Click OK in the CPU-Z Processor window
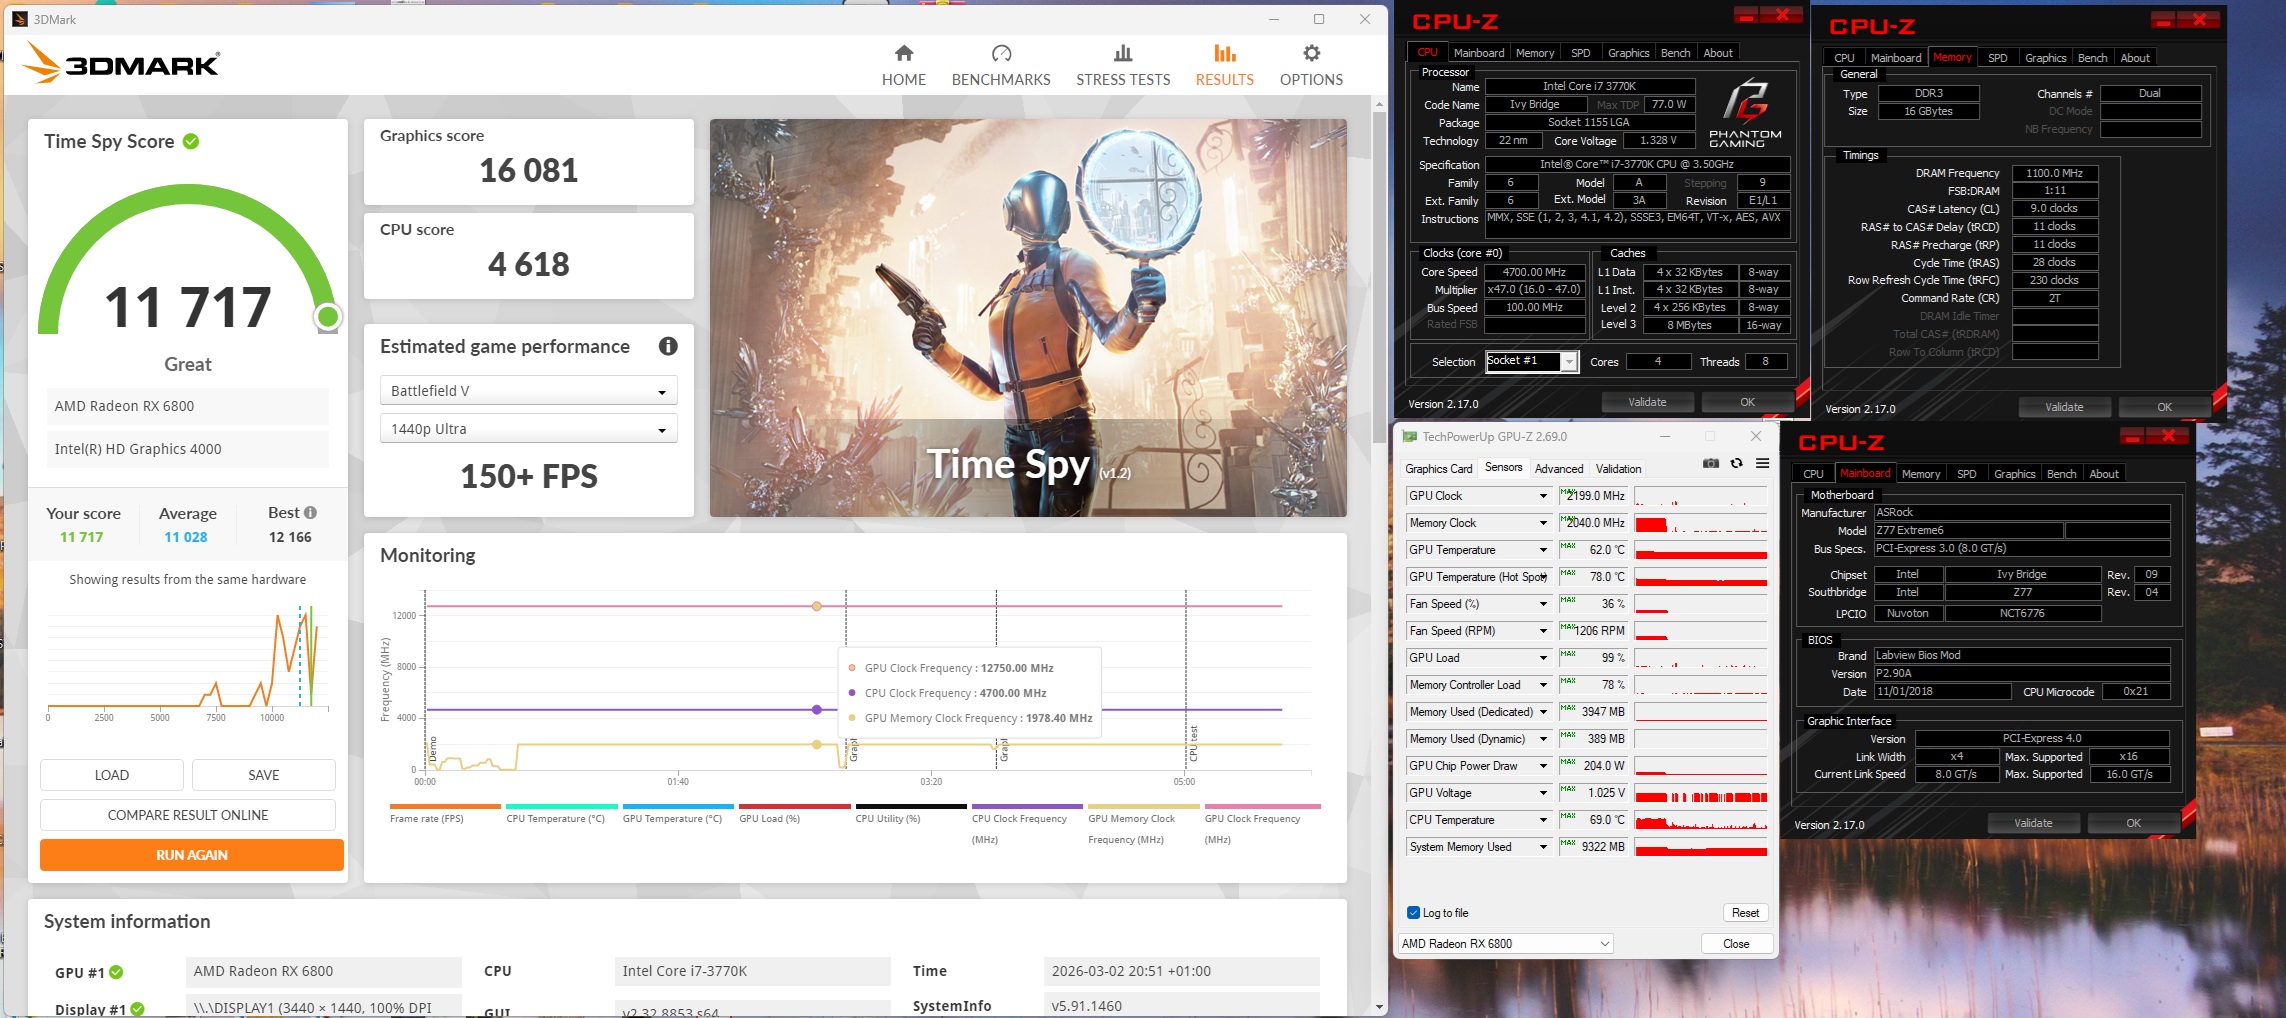 (1747, 402)
